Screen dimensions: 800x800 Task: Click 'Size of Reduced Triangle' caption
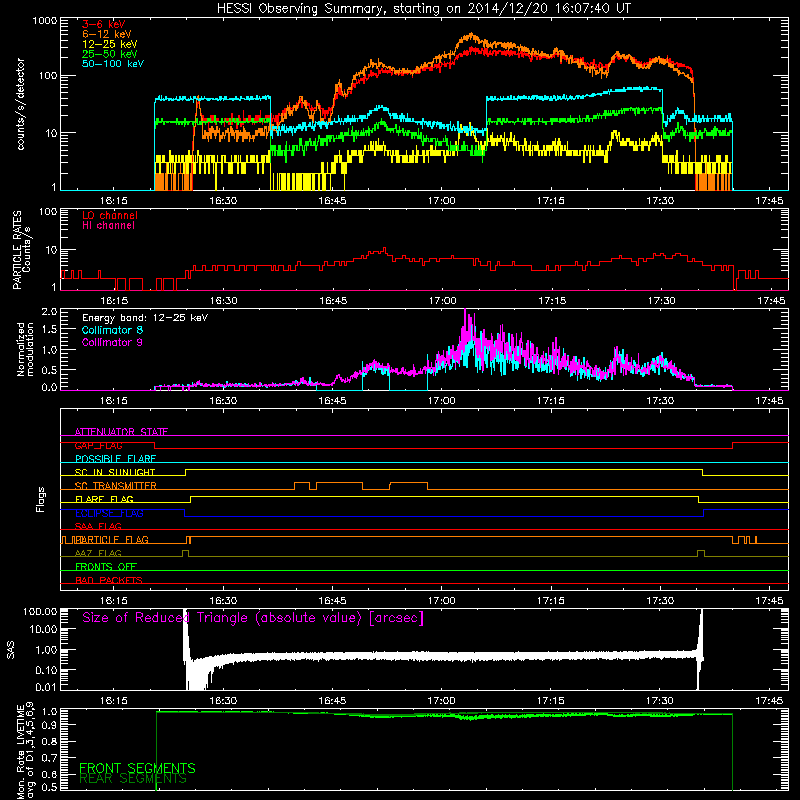[253, 618]
